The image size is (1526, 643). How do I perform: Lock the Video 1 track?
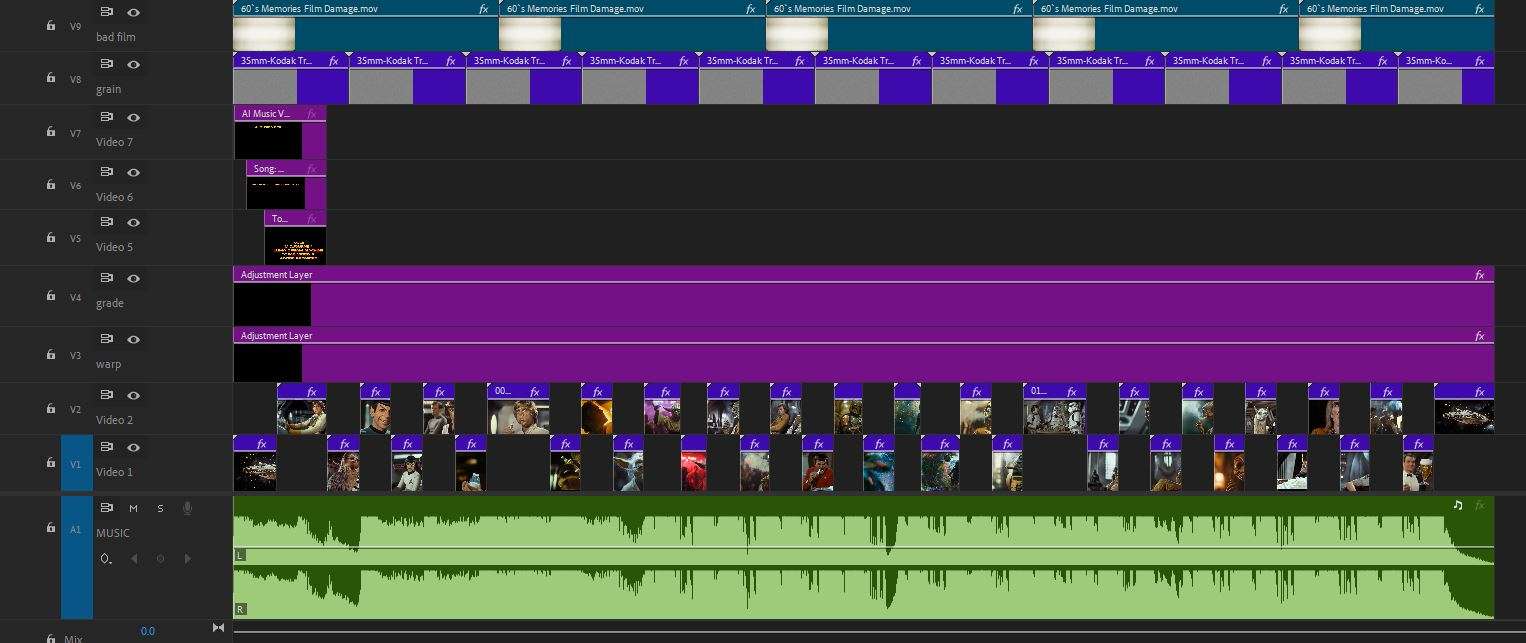click(51, 463)
